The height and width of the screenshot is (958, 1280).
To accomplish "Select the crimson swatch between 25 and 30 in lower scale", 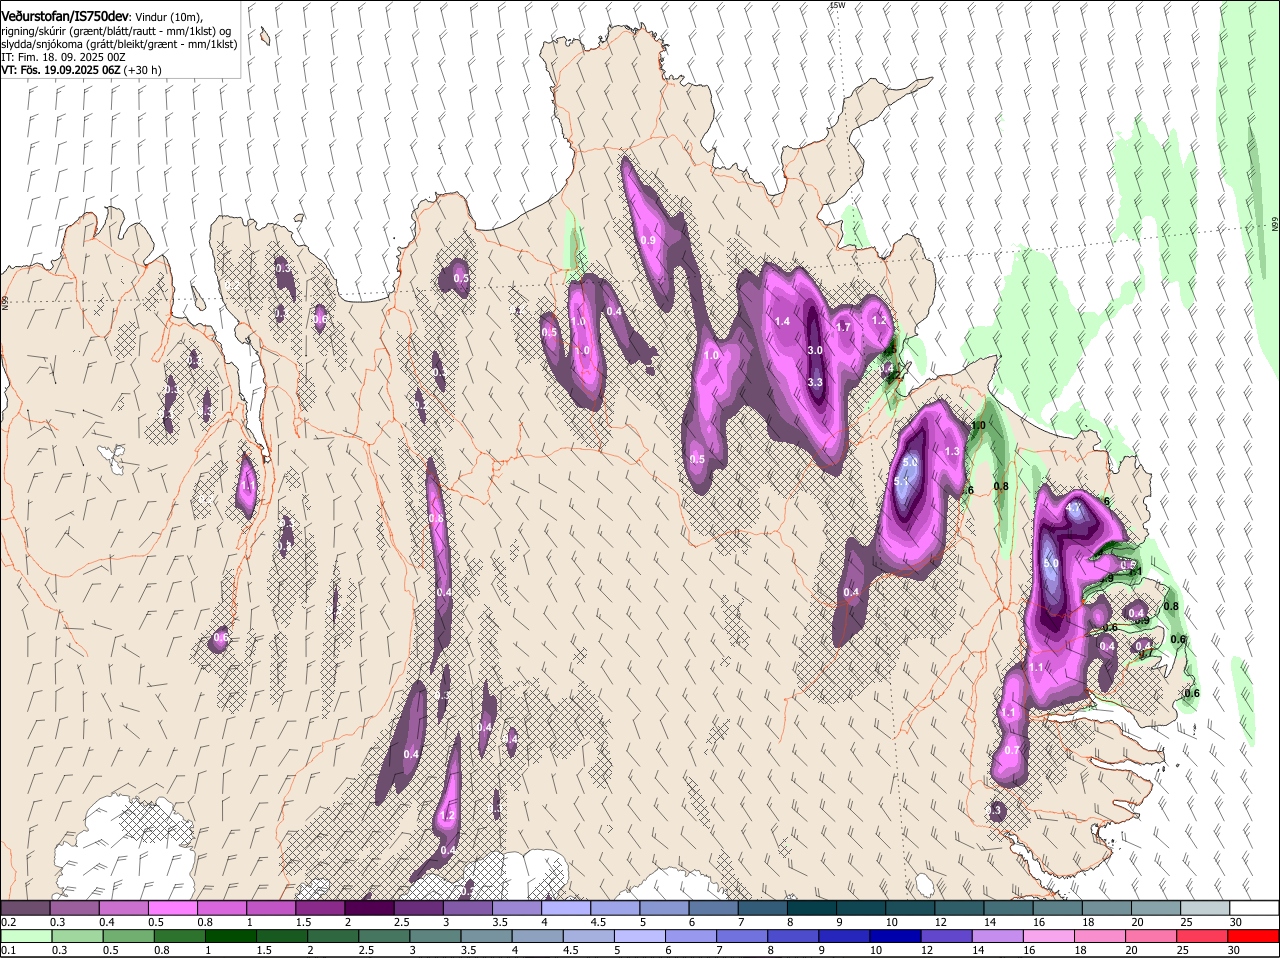I will pos(1203,936).
